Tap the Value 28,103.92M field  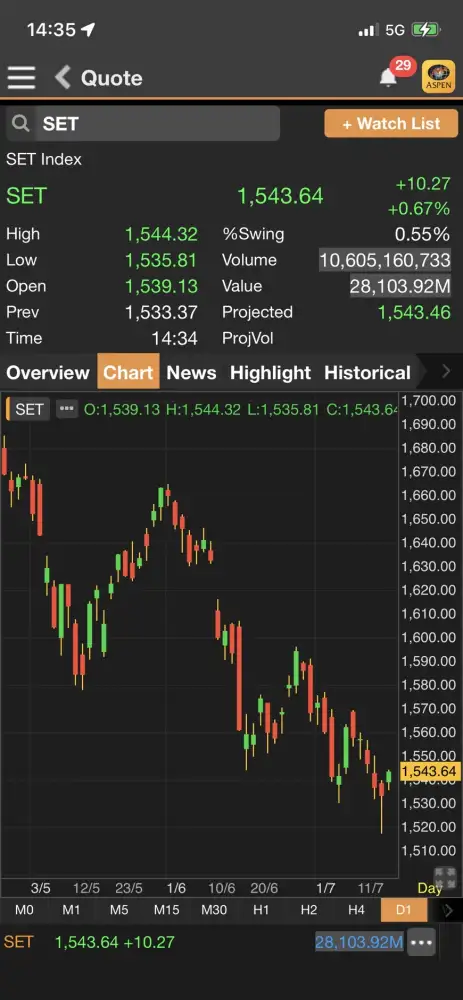point(400,286)
